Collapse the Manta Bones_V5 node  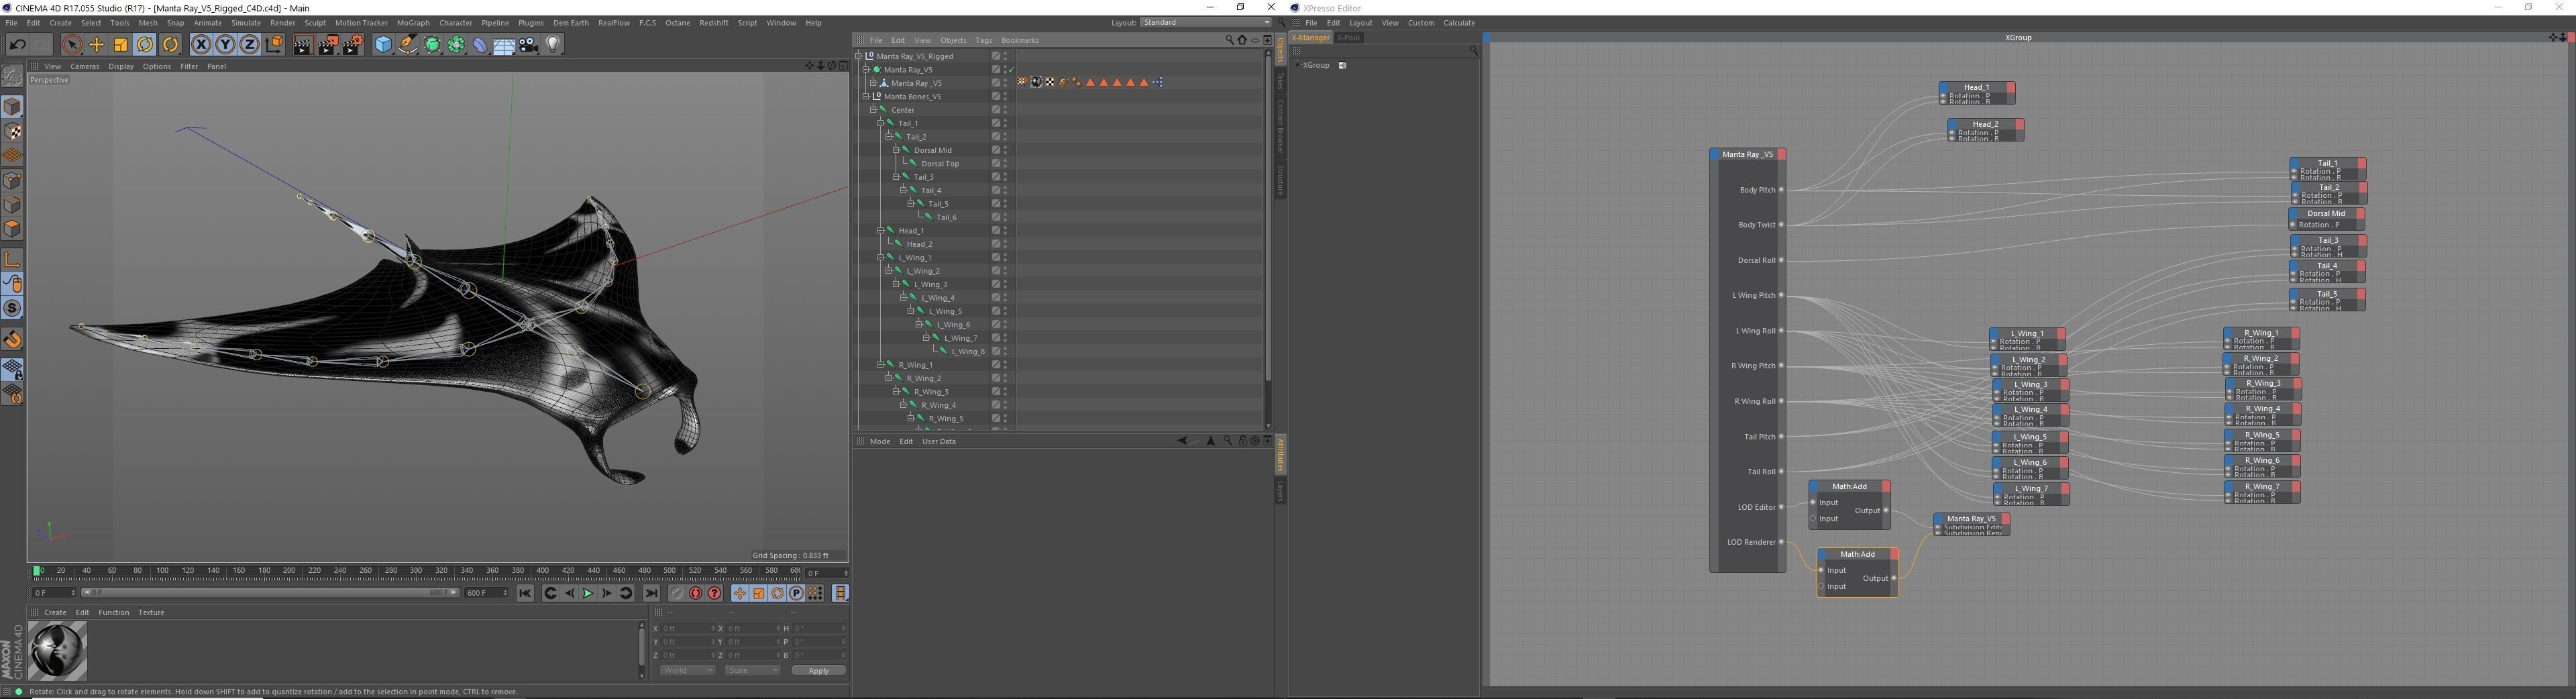click(866, 96)
